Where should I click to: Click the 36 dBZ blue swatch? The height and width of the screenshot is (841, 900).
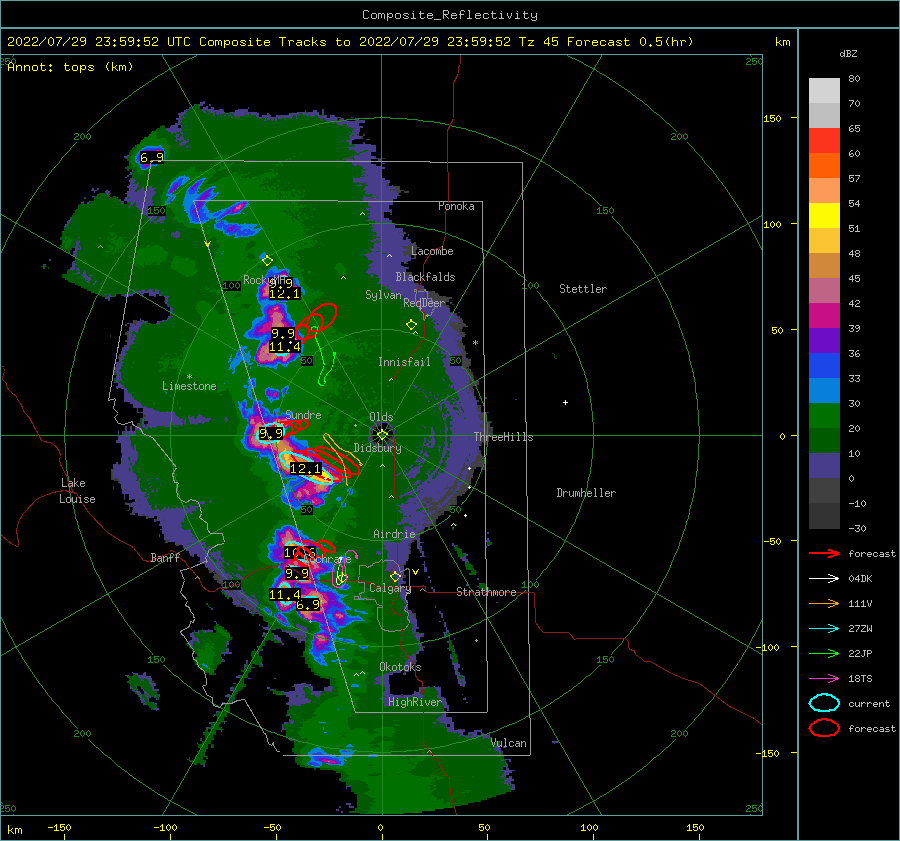pos(824,365)
